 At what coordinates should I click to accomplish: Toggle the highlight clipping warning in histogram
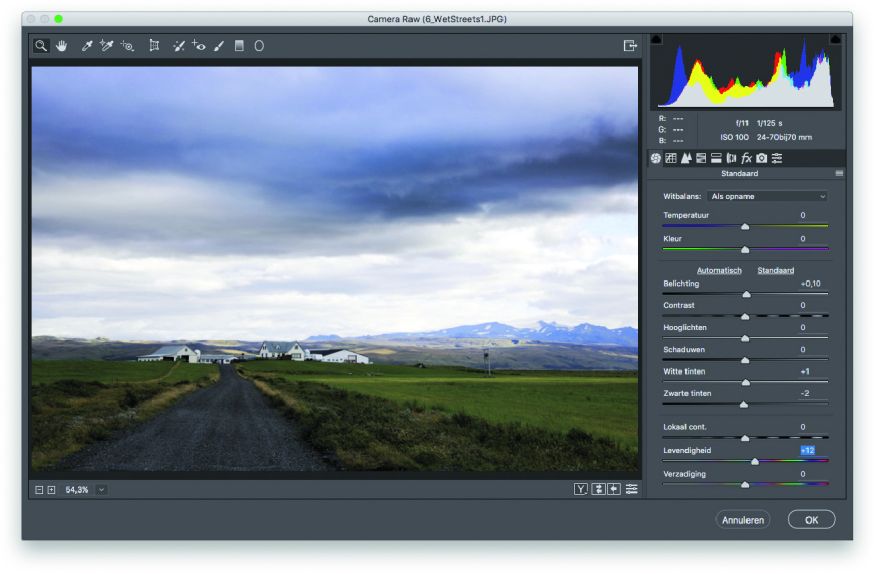[x=835, y=39]
